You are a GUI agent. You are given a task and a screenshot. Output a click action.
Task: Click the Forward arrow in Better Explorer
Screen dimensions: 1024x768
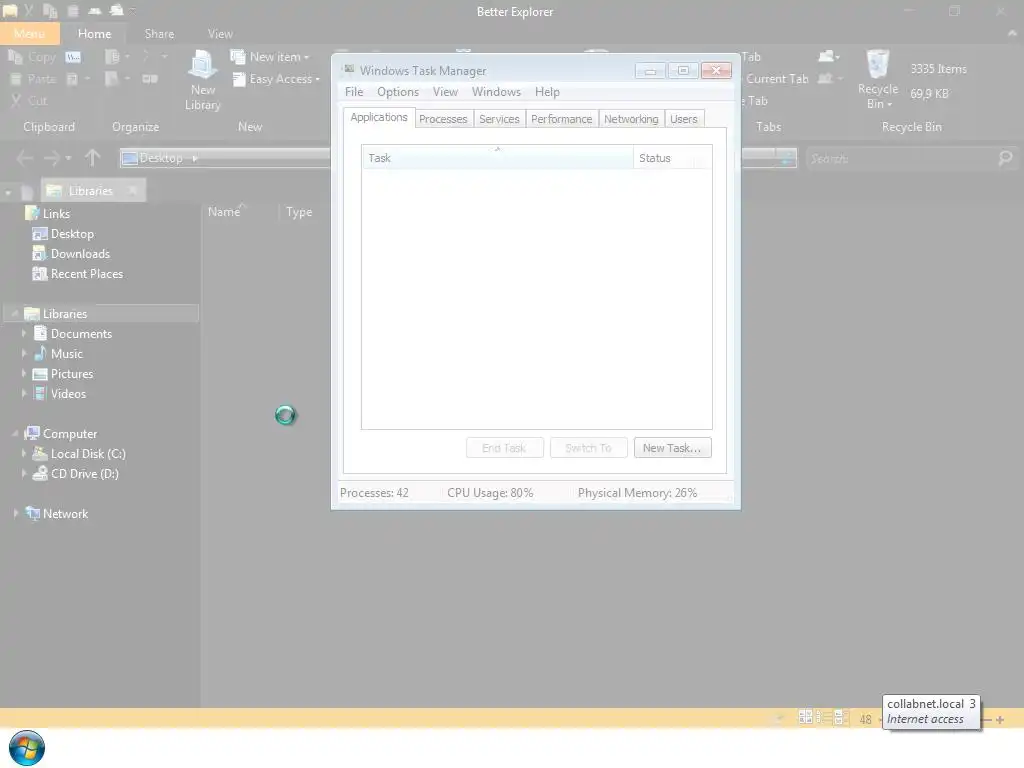coord(52,158)
